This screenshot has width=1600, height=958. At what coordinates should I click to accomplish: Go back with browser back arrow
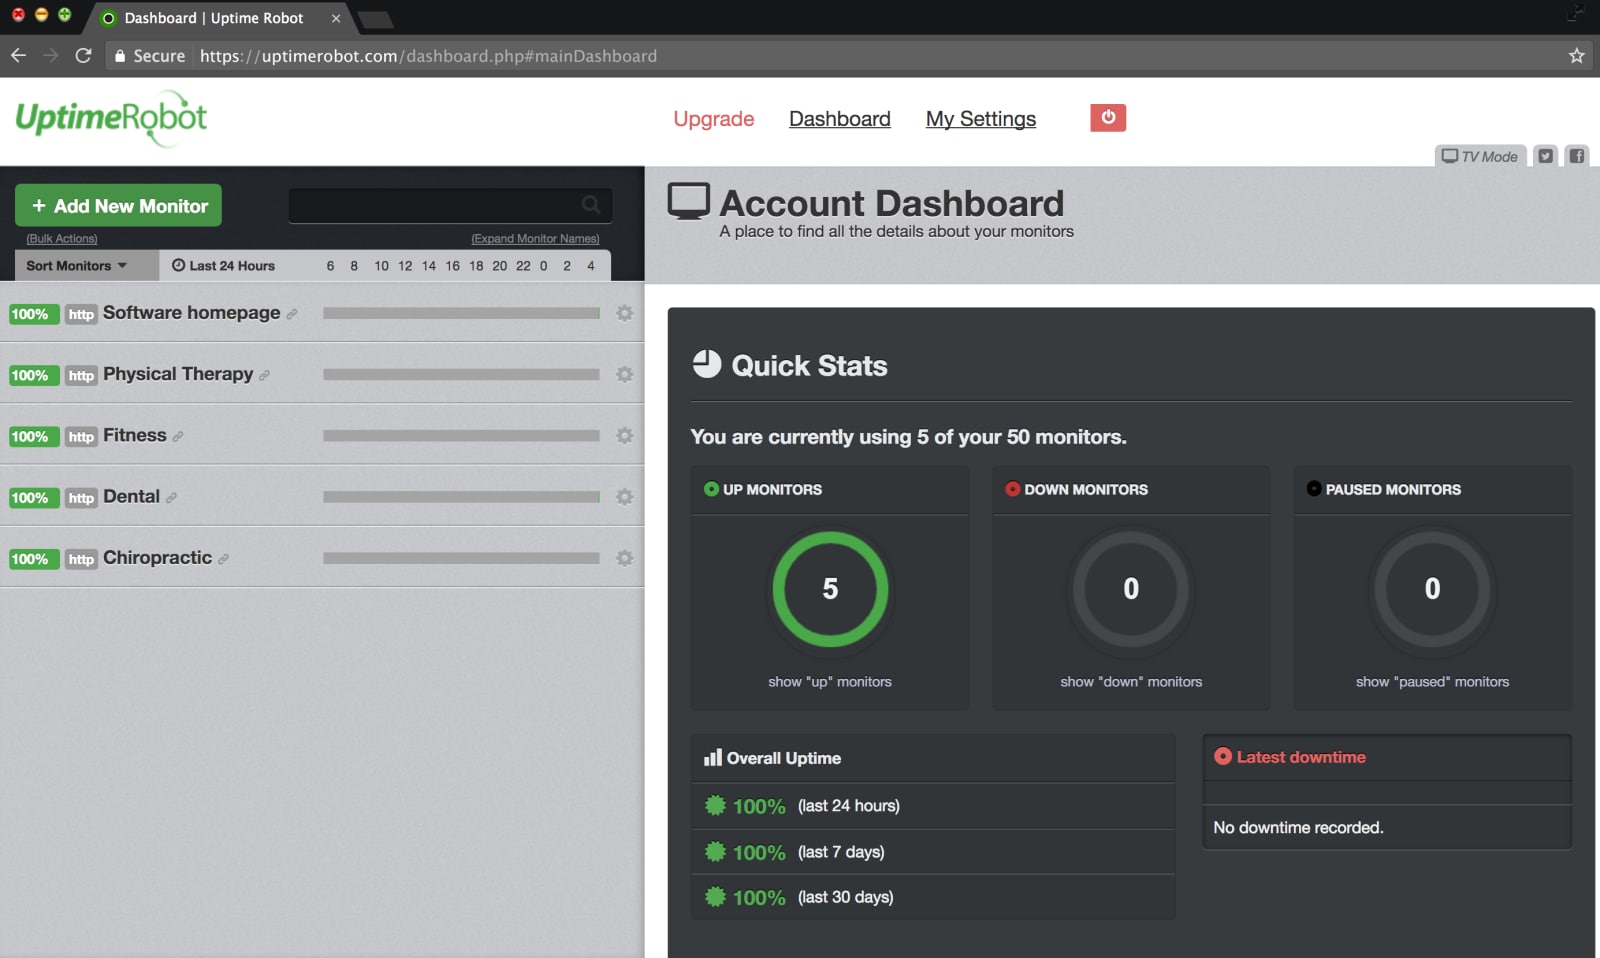[18, 56]
